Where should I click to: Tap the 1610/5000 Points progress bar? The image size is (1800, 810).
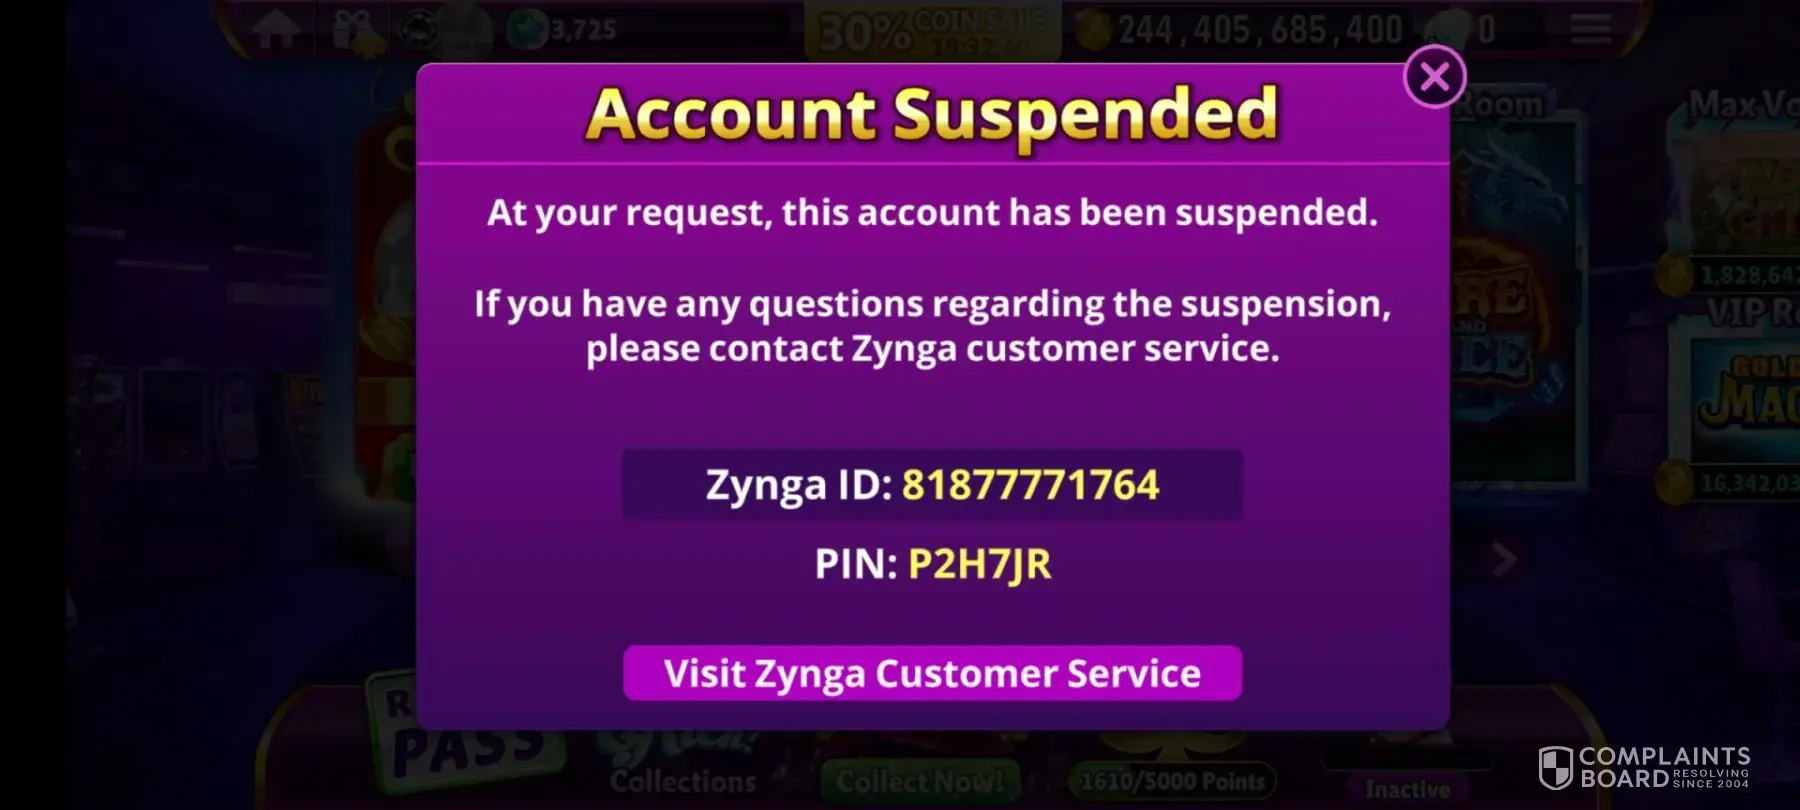click(x=1172, y=781)
